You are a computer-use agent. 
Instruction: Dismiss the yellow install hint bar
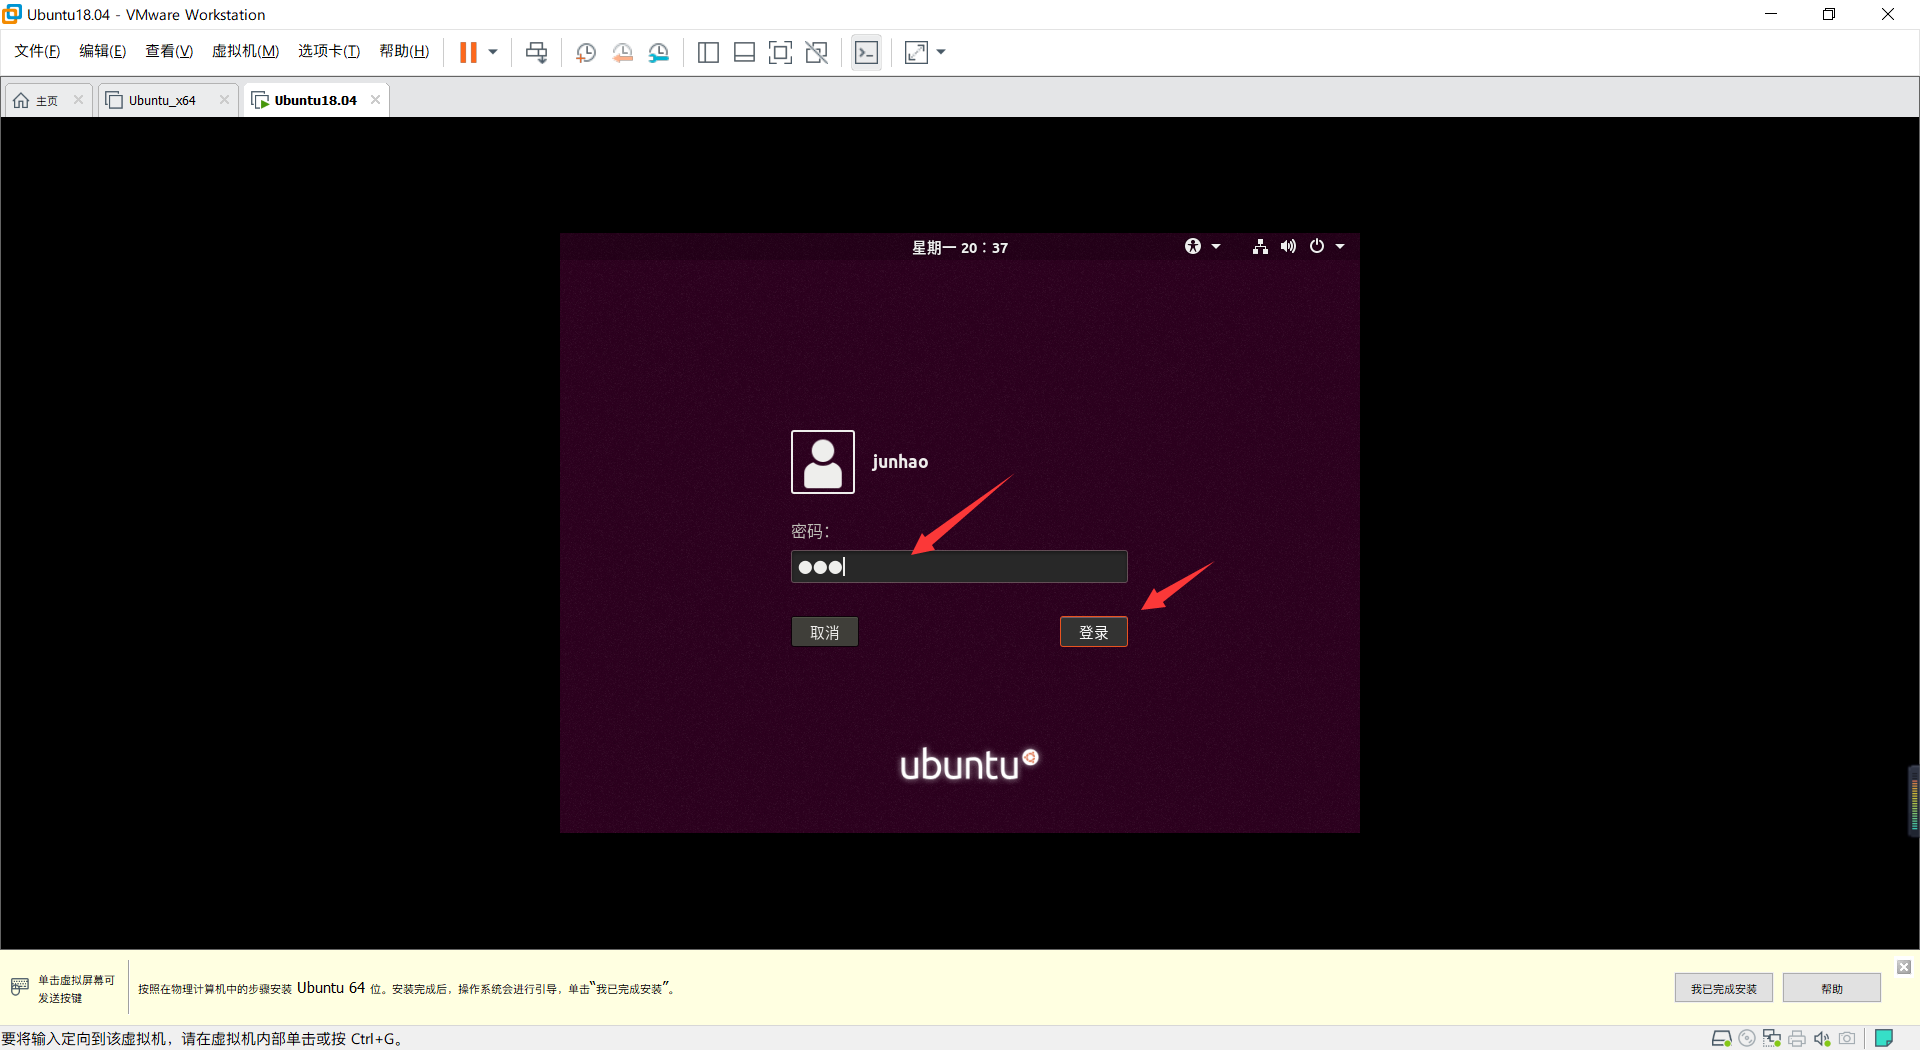coord(1904,967)
